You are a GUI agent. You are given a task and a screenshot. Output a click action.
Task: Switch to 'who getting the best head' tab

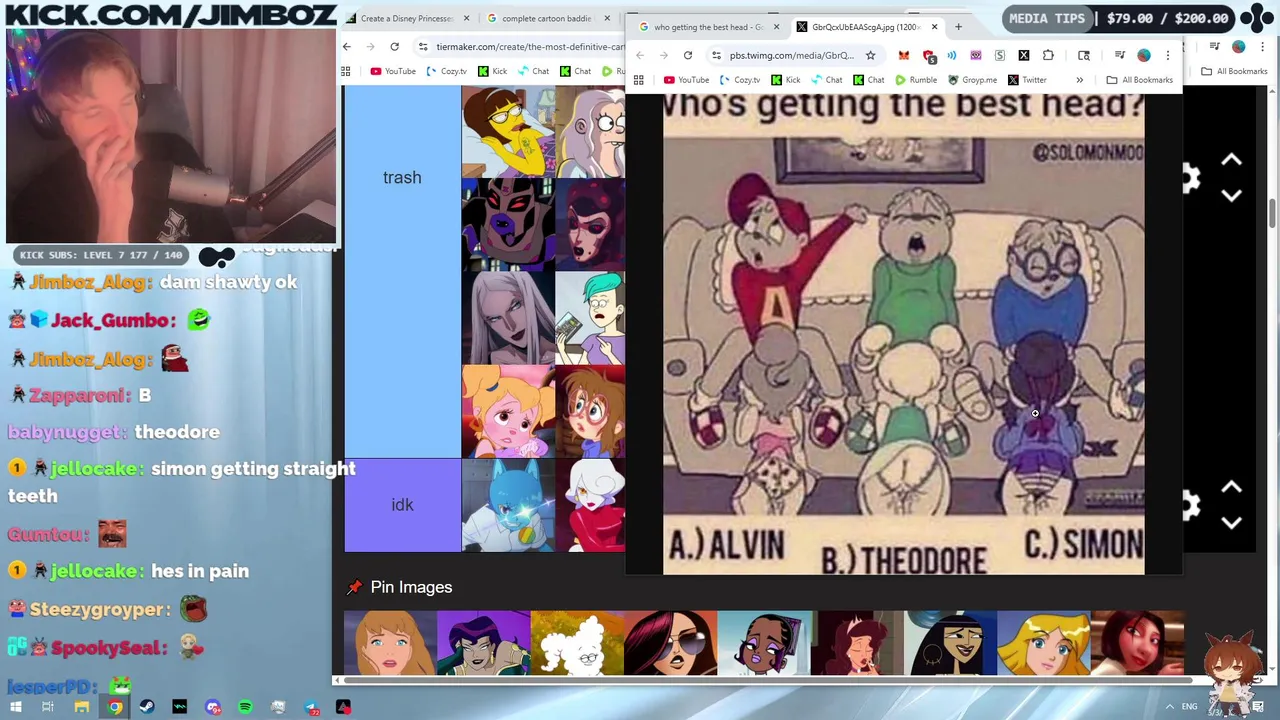[x=708, y=27]
